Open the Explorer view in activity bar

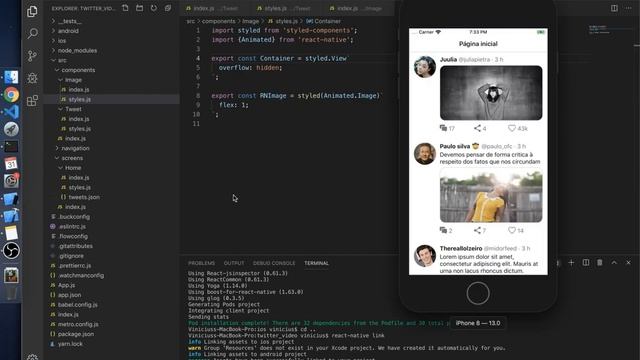click(32, 11)
